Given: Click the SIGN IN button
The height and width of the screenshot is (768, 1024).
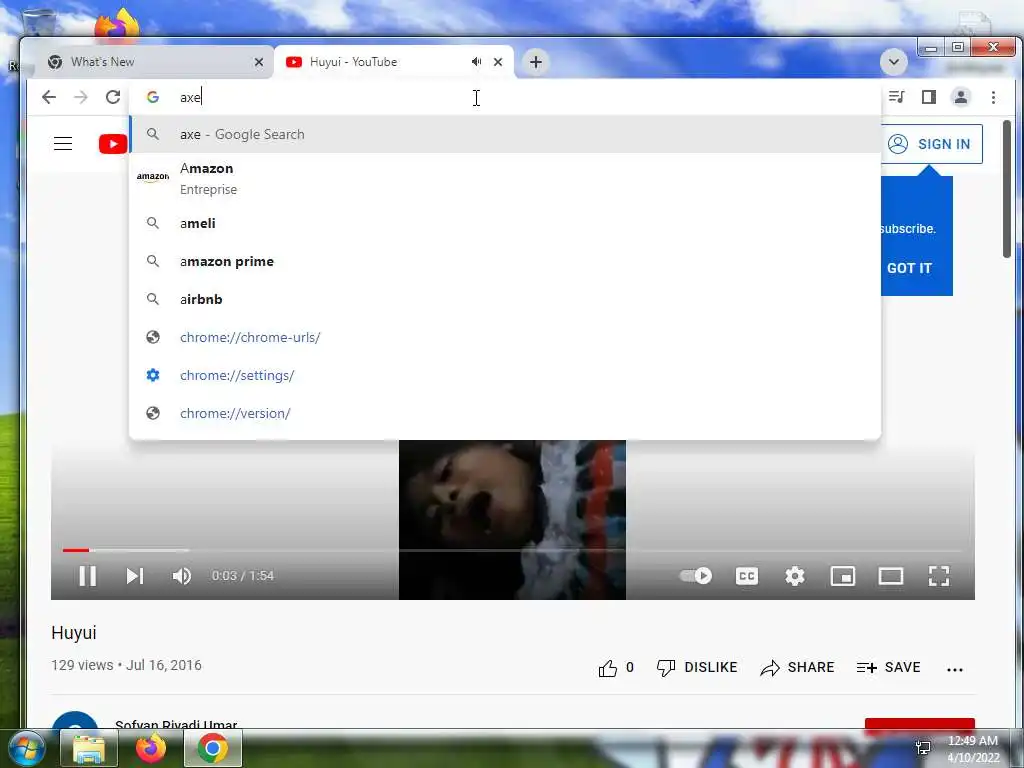Looking at the screenshot, I should [x=931, y=144].
